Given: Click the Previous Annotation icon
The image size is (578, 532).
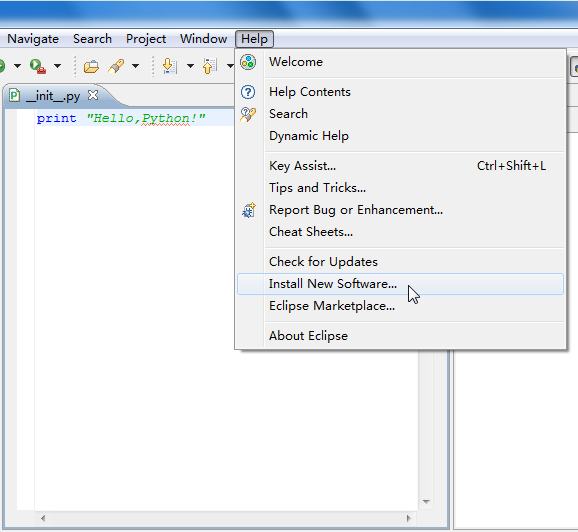Looking at the screenshot, I should (210, 66).
